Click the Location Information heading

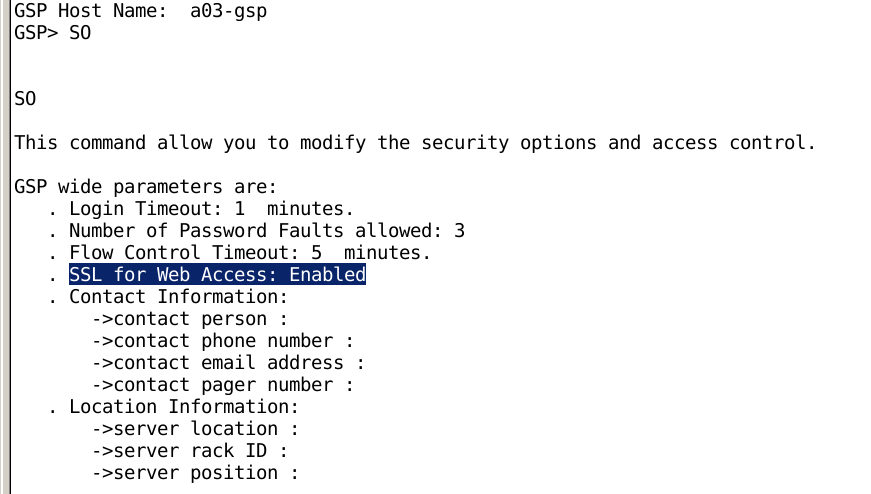(184, 407)
